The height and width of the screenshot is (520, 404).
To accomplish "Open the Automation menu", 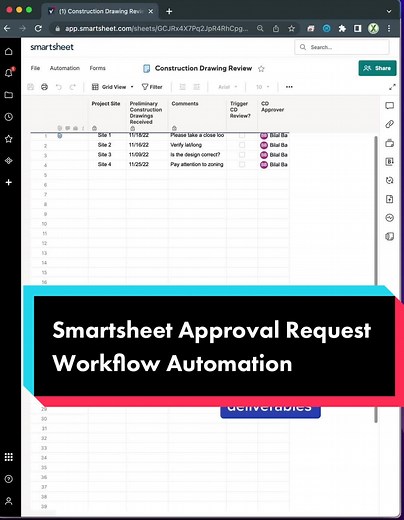I will [65, 68].
